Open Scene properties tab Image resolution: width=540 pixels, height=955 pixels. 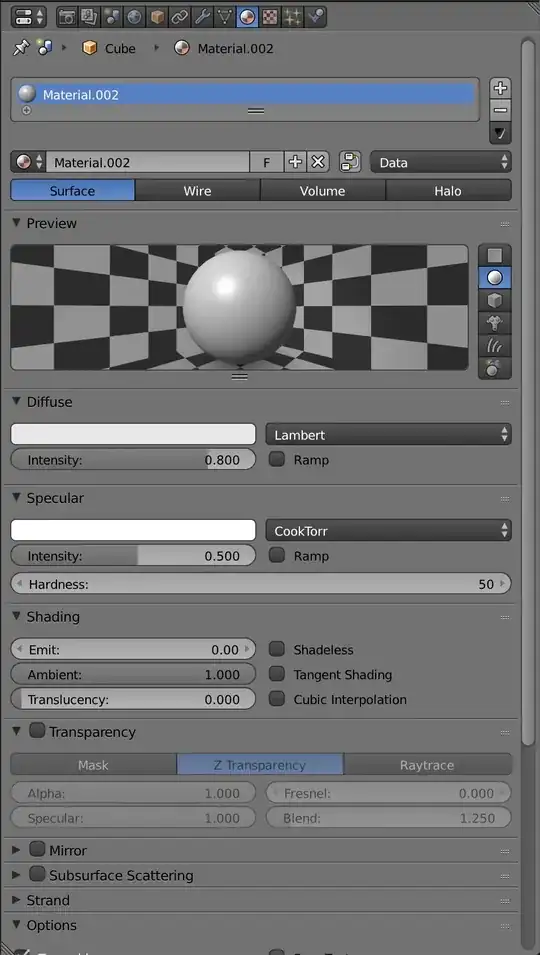tap(111, 17)
